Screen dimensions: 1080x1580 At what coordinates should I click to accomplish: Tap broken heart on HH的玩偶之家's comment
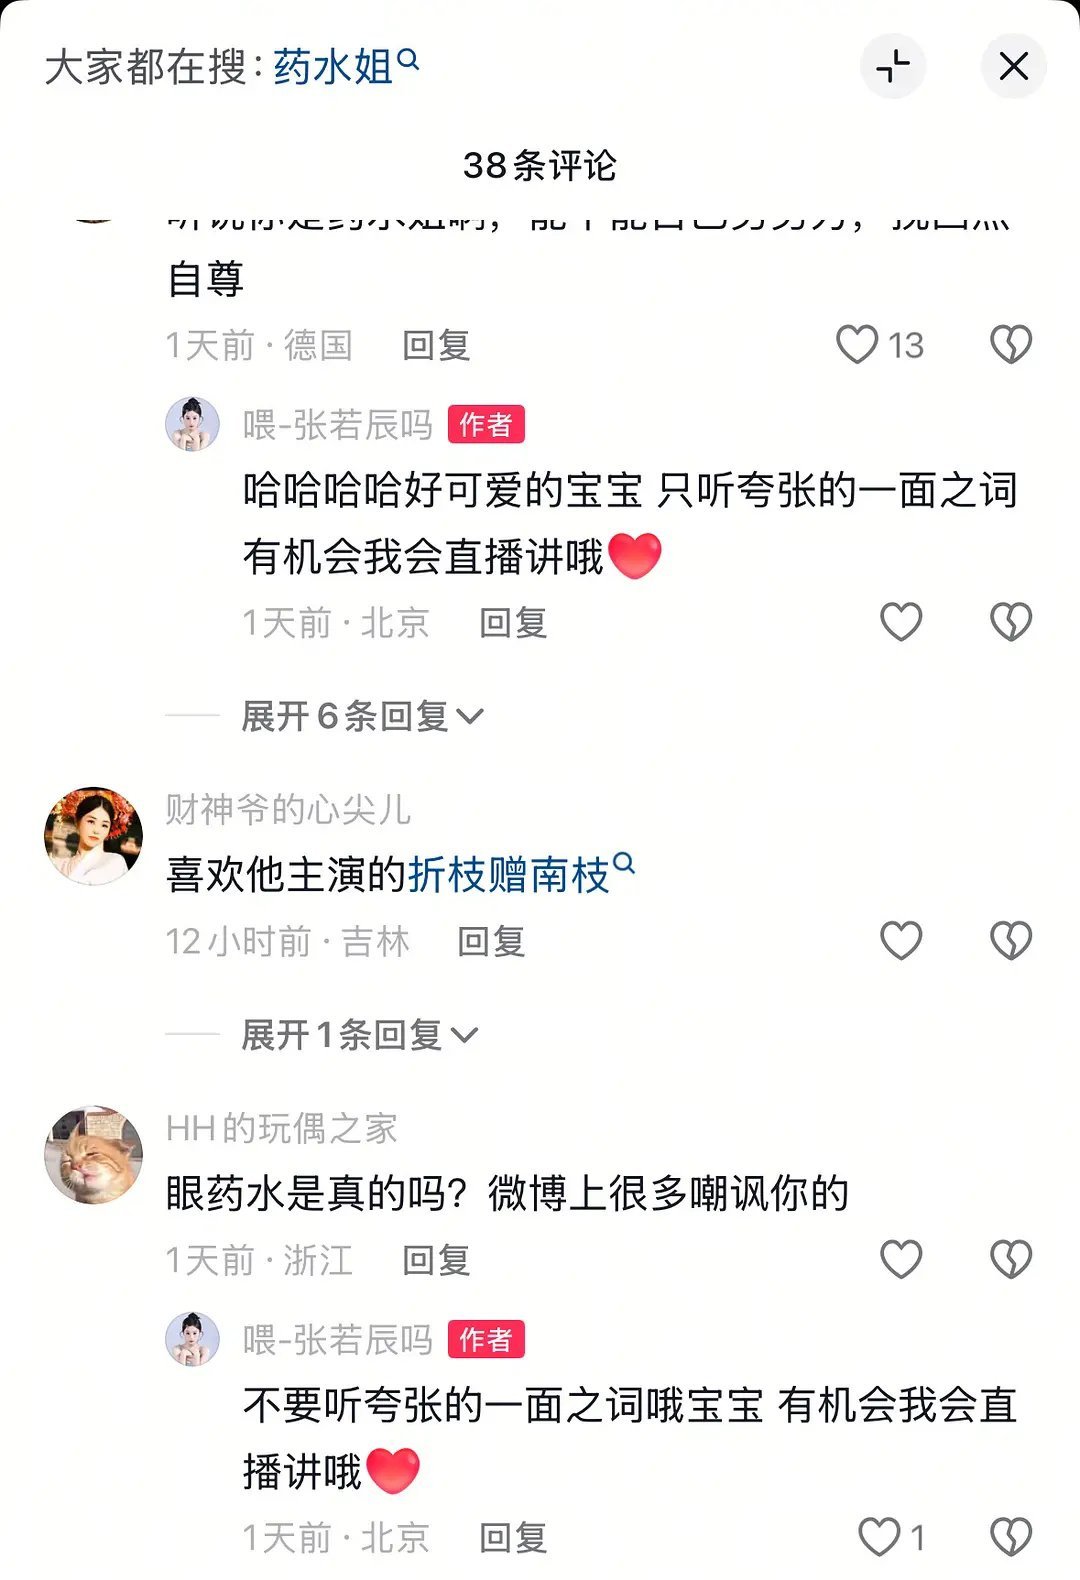[x=1011, y=1259]
